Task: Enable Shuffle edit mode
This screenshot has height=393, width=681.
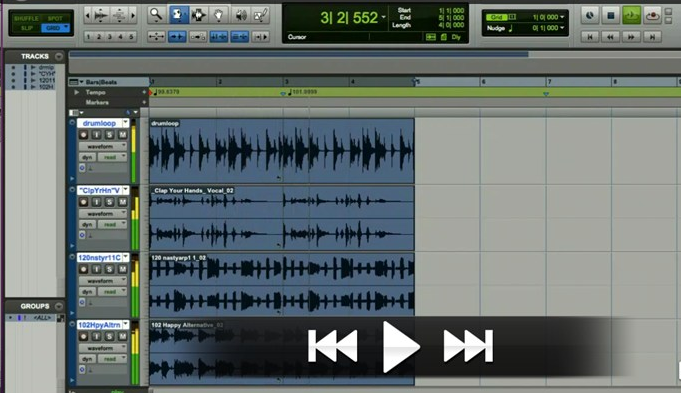Action: pos(26,18)
